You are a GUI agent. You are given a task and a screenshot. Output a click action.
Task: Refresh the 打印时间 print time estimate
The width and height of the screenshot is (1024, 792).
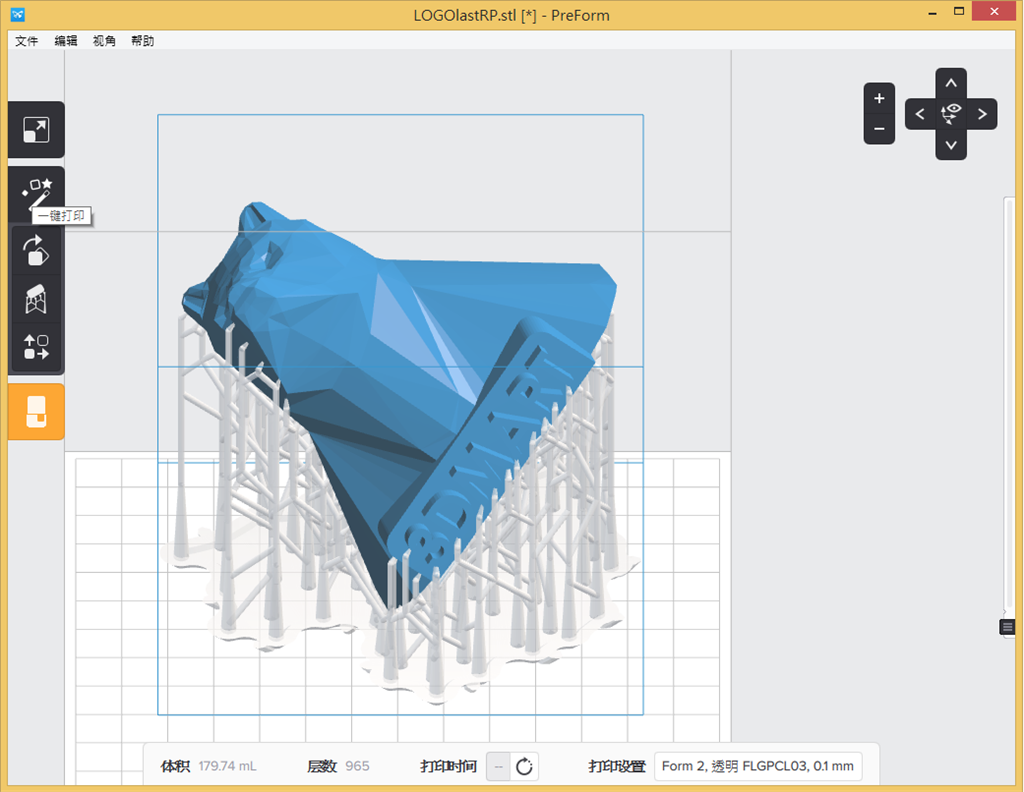[523, 766]
